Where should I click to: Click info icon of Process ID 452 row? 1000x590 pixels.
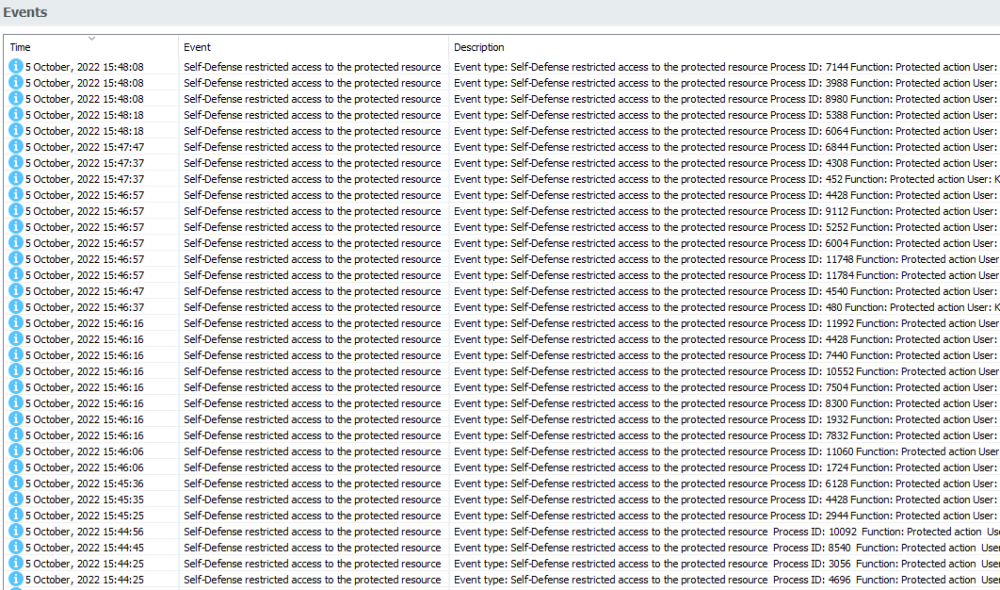click(16, 179)
